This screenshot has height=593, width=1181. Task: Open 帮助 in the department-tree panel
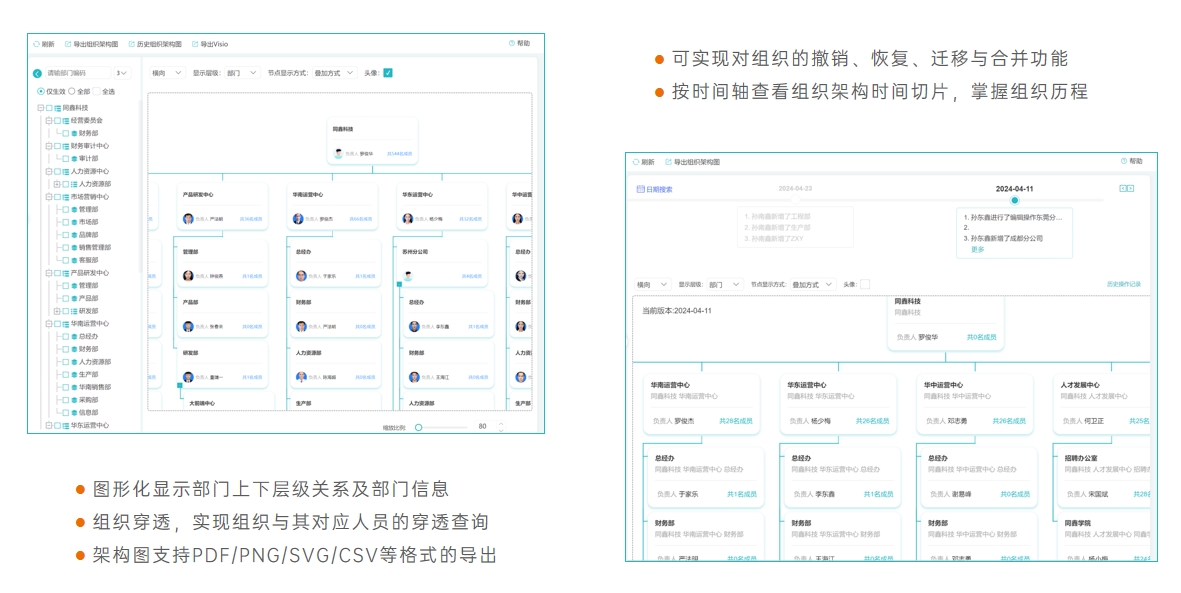[x=519, y=44]
